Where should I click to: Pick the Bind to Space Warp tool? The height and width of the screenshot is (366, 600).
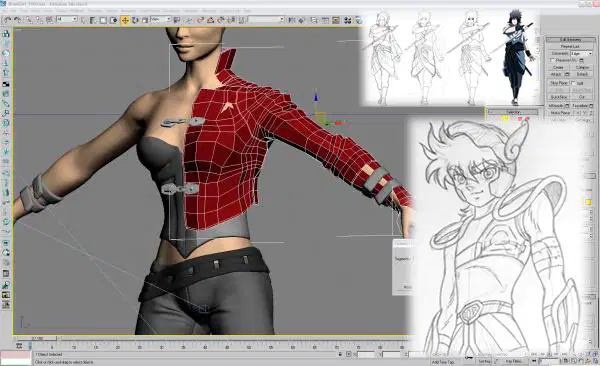(x=49, y=20)
